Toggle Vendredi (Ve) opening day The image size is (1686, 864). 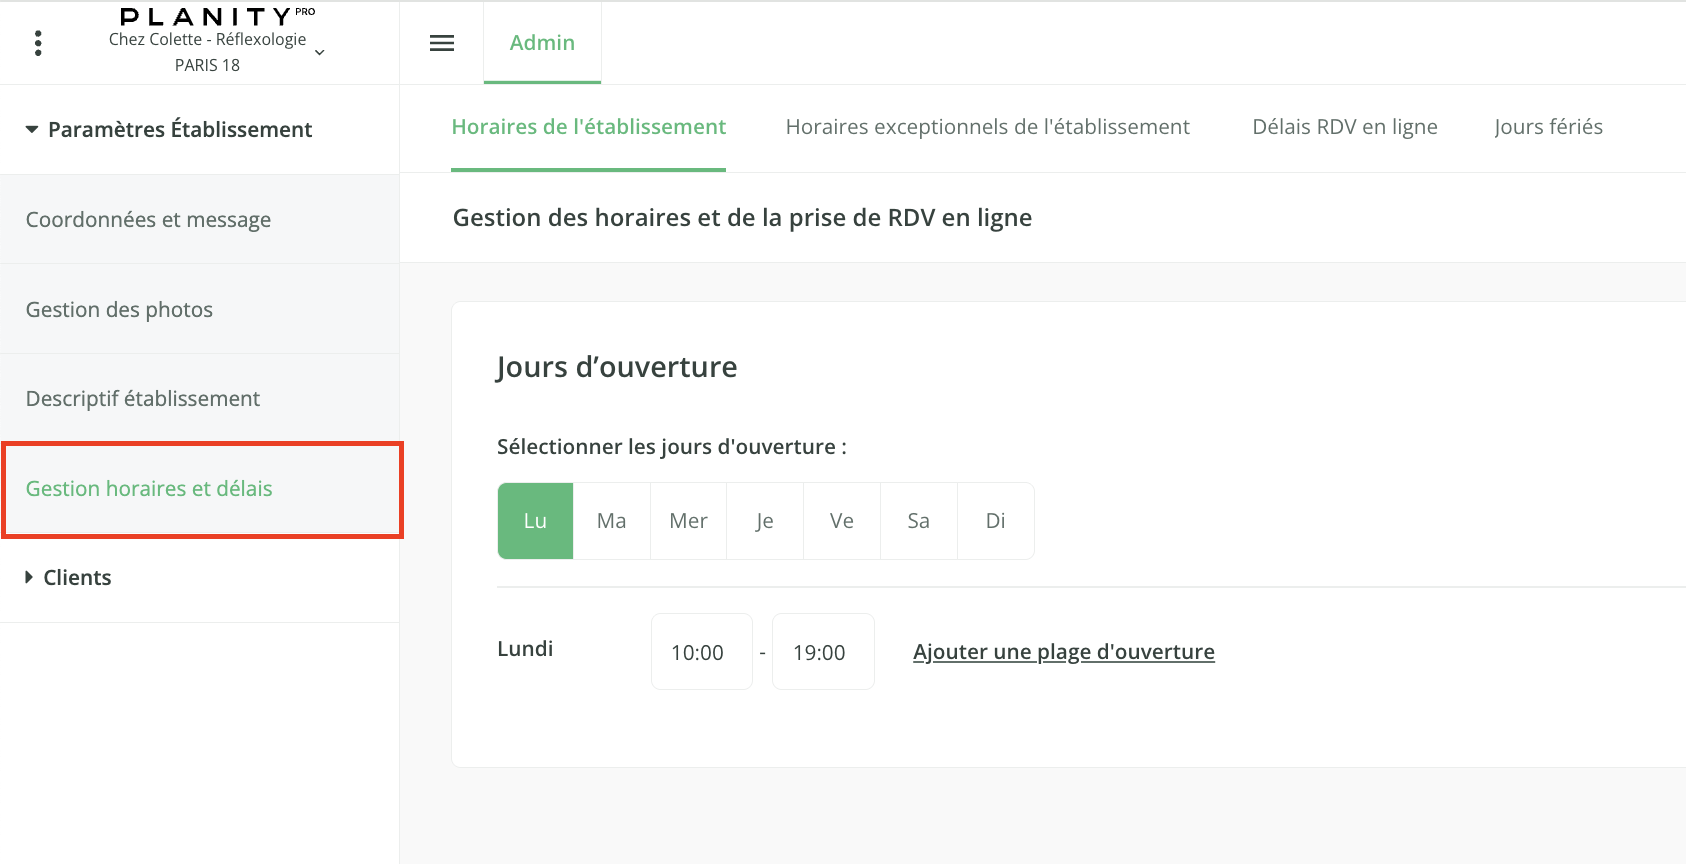[x=842, y=521]
